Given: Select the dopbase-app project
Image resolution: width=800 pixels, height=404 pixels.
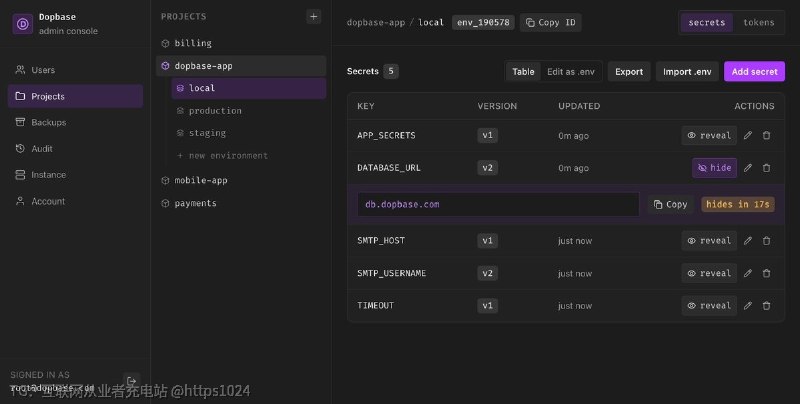Looking at the screenshot, I should [241, 66].
